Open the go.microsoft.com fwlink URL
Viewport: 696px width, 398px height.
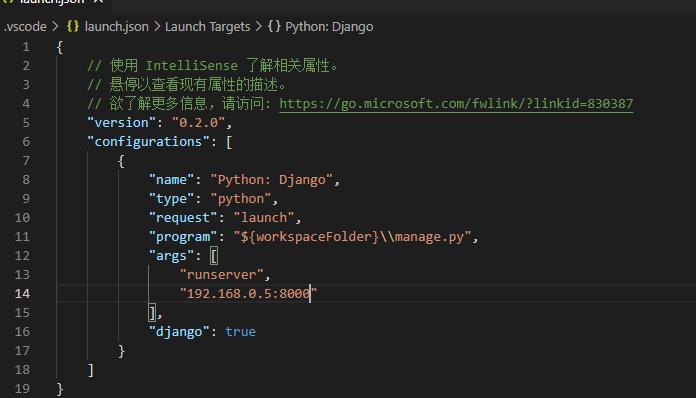(456, 104)
